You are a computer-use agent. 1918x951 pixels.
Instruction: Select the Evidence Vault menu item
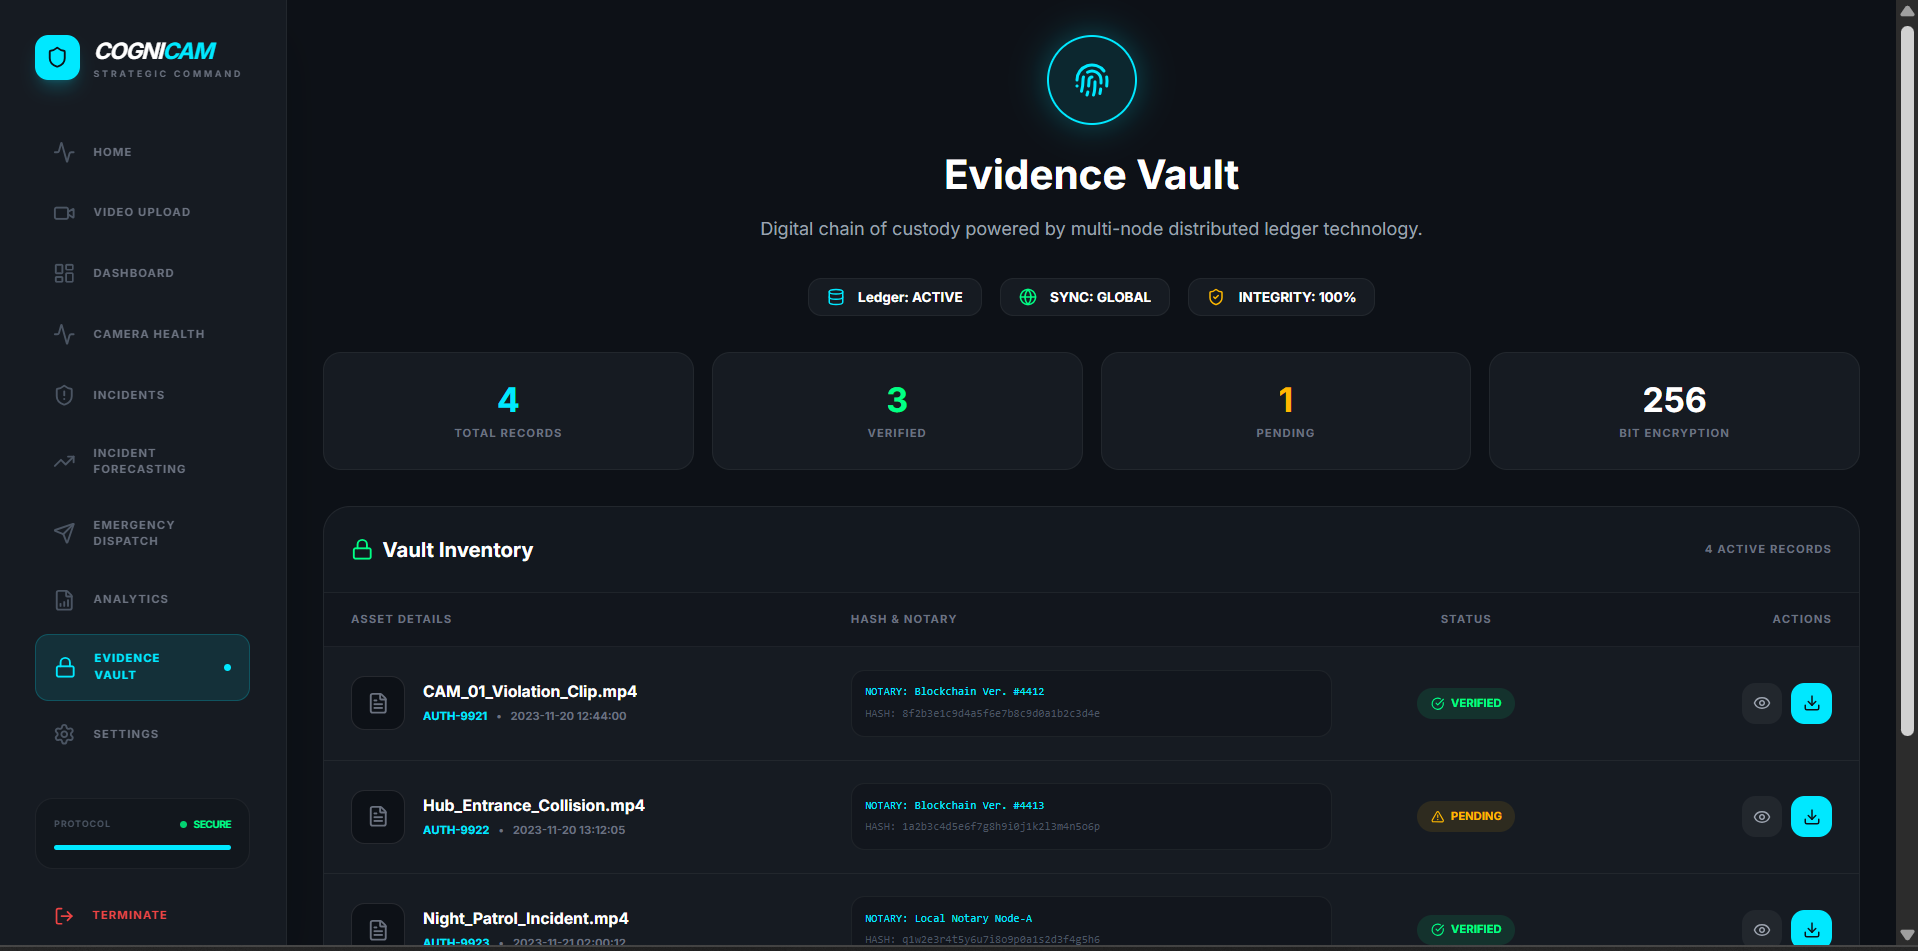point(142,667)
